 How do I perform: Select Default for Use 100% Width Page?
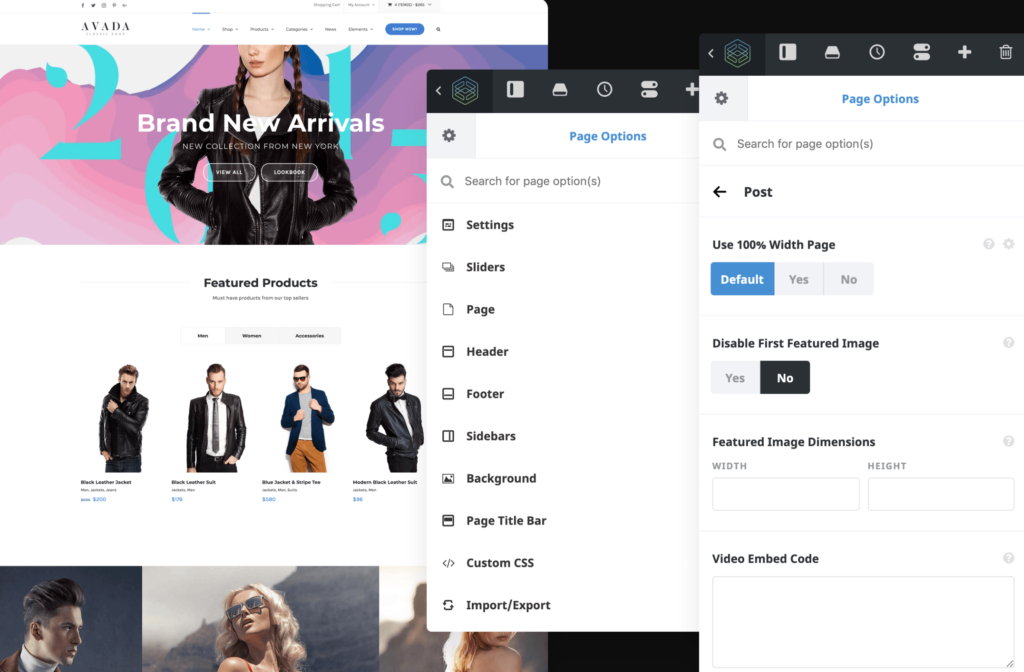click(743, 279)
